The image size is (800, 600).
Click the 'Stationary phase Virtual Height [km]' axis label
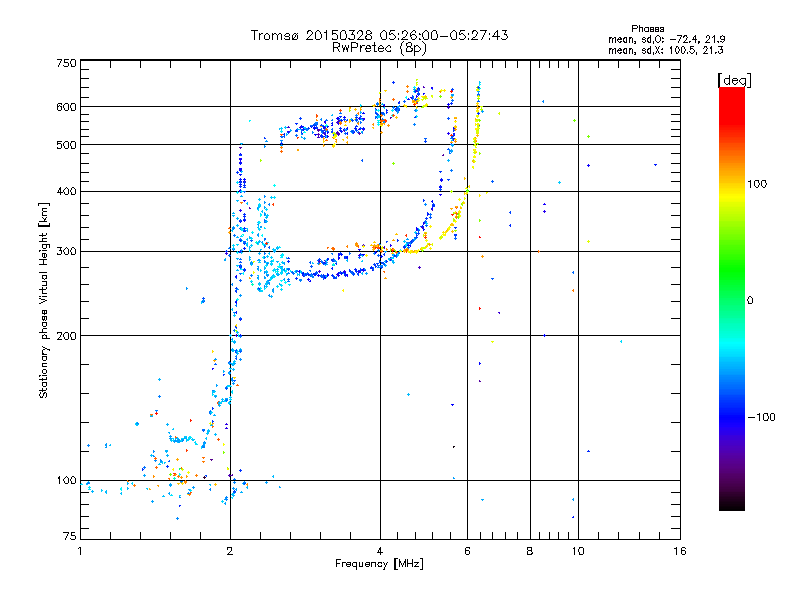coord(43,300)
